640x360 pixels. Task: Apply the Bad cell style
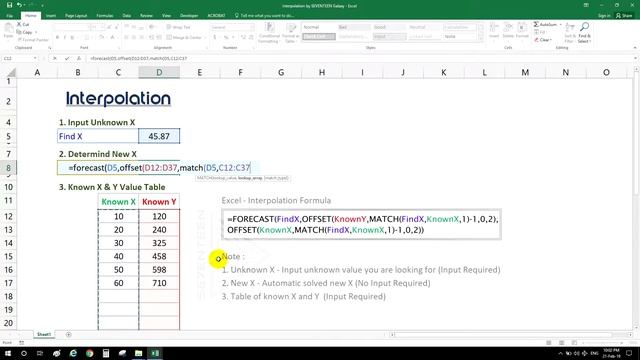(x=353, y=27)
